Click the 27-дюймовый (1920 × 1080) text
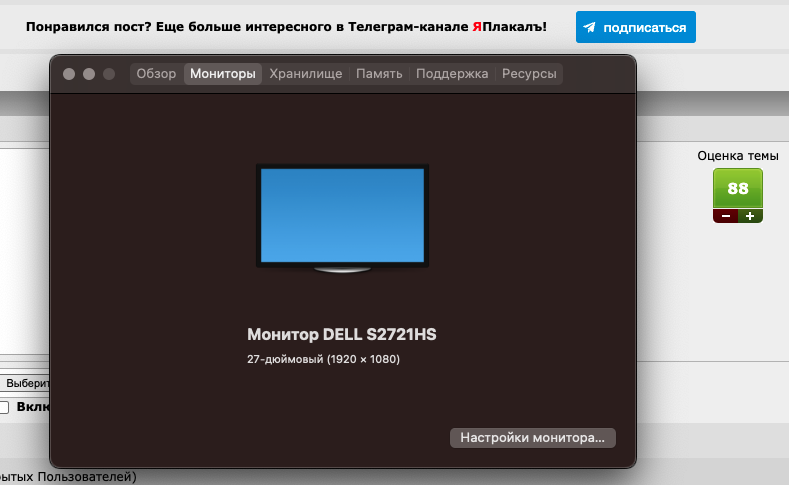The height and width of the screenshot is (485, 789). (323, 359)
